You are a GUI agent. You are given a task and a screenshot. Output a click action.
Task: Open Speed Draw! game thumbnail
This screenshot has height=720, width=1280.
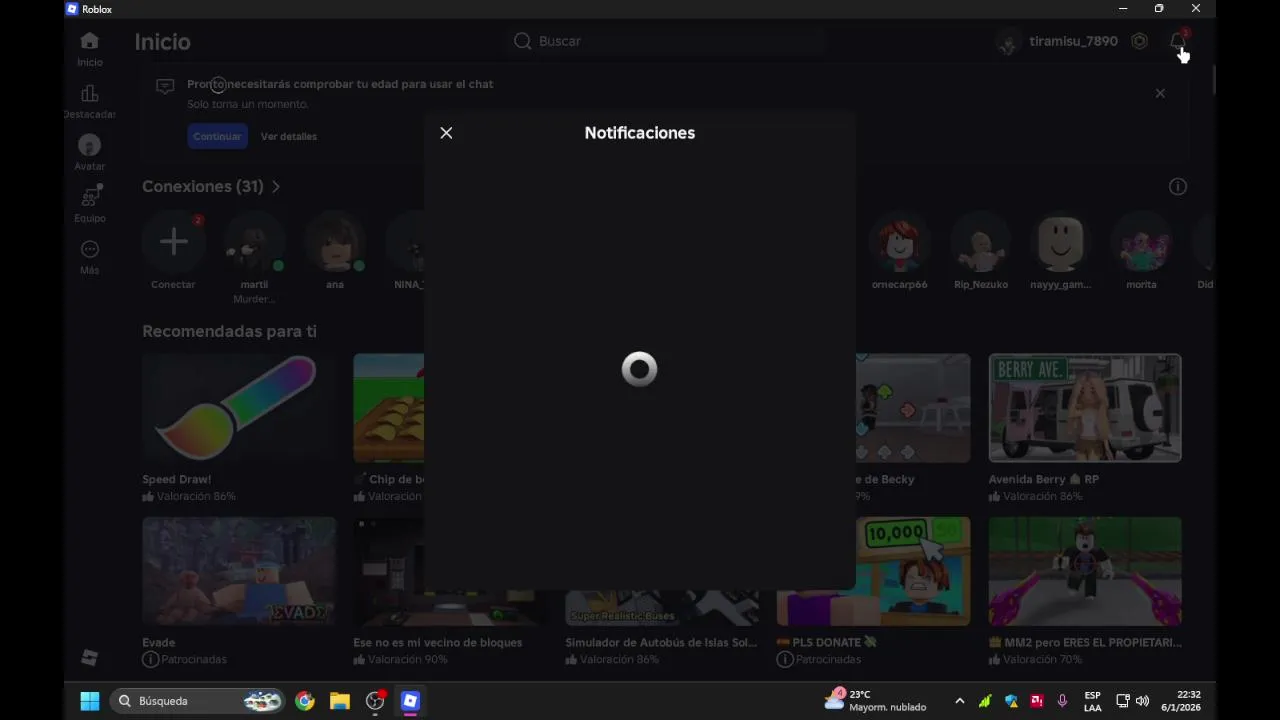[x=239, y=408]
